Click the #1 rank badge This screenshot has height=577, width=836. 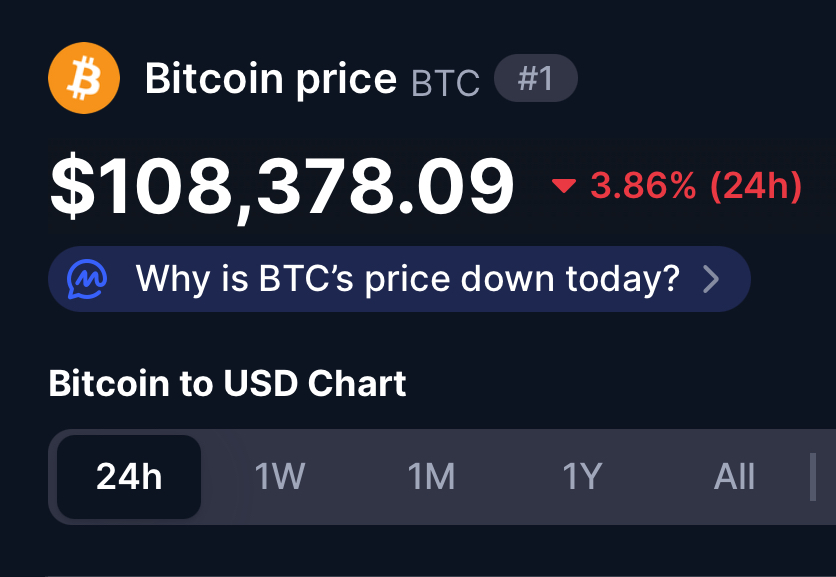(x=535, y=80)
